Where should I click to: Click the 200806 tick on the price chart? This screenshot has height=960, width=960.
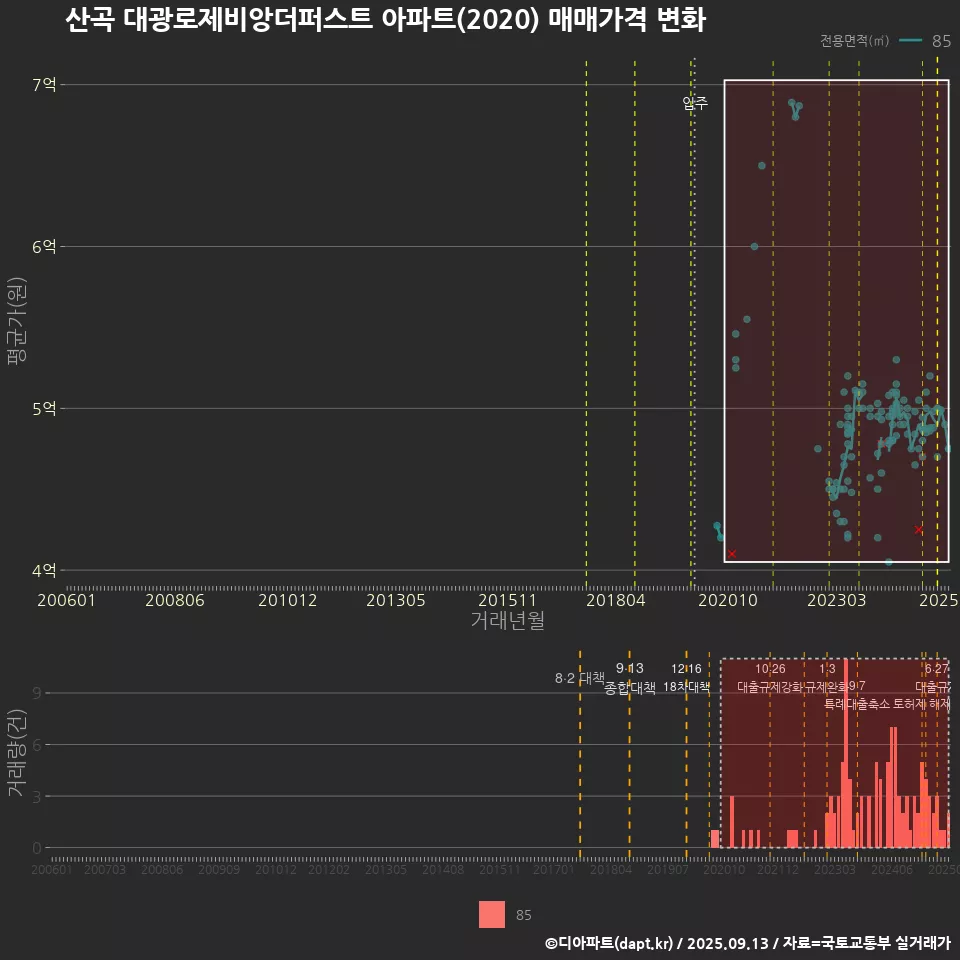pyautogui.click(x=174, y=600)
